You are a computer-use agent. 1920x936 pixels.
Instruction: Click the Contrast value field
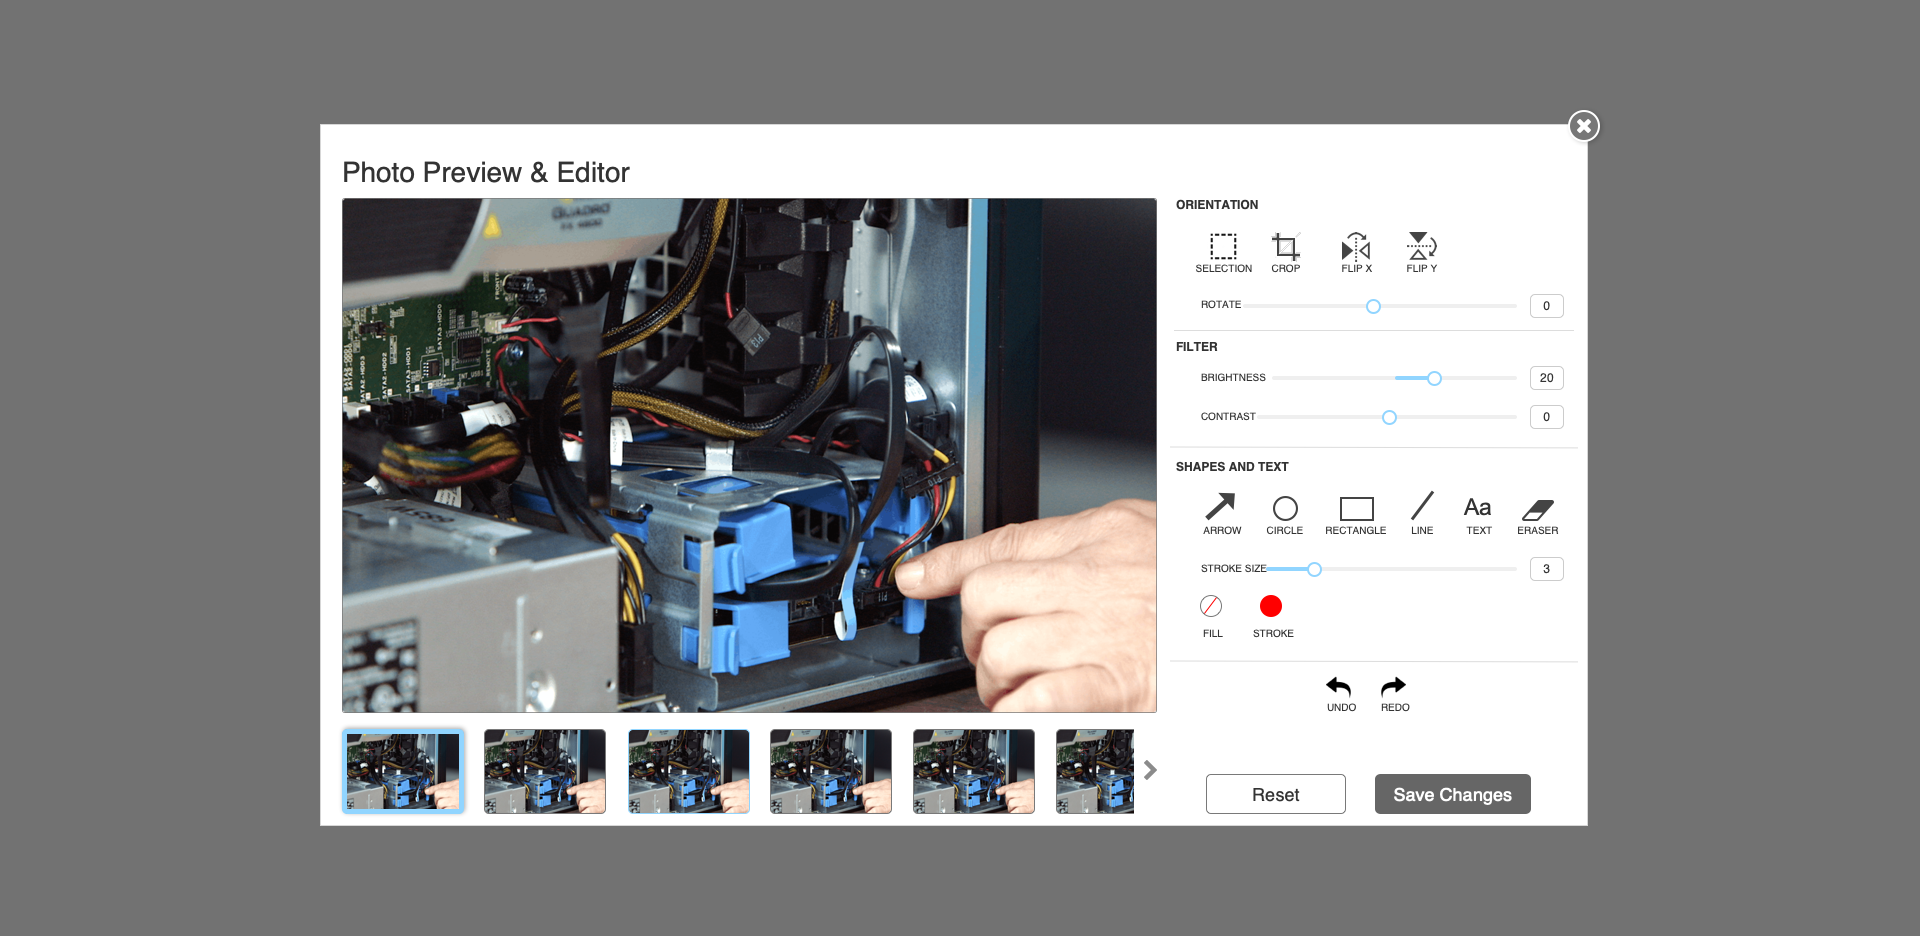click(1546, 417)
